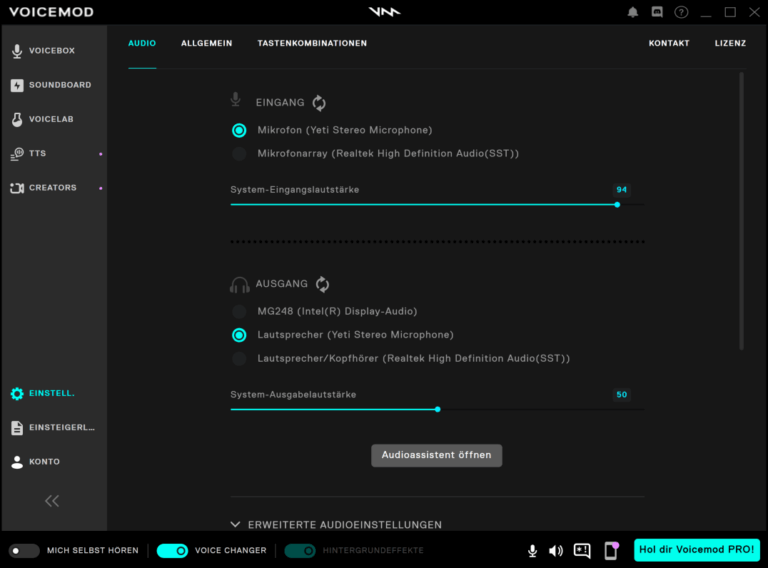Click the Voicemod VM logo

coord(384,12)
